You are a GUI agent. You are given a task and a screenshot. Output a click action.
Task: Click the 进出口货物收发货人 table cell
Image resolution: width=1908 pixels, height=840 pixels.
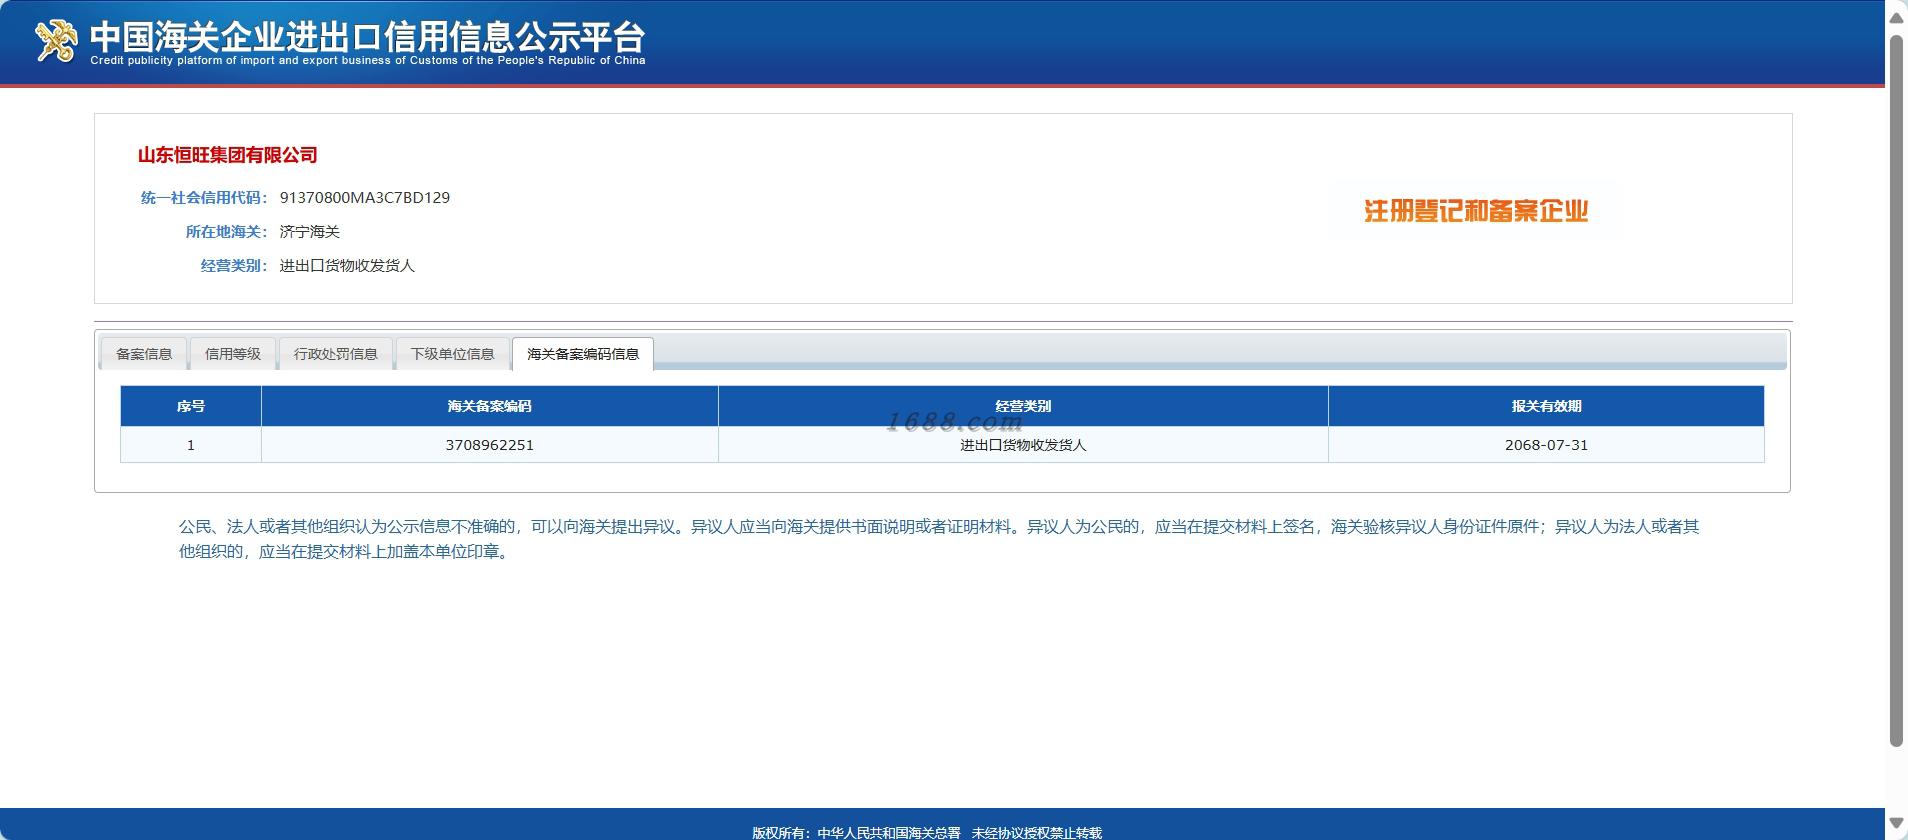click(x=1023, y=445)
